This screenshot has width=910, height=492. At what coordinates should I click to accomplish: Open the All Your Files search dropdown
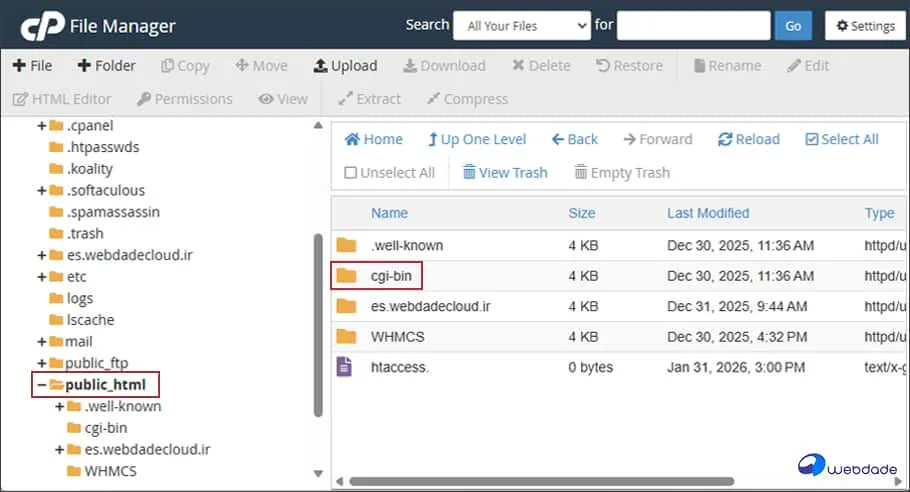click(x=521, y=26)
